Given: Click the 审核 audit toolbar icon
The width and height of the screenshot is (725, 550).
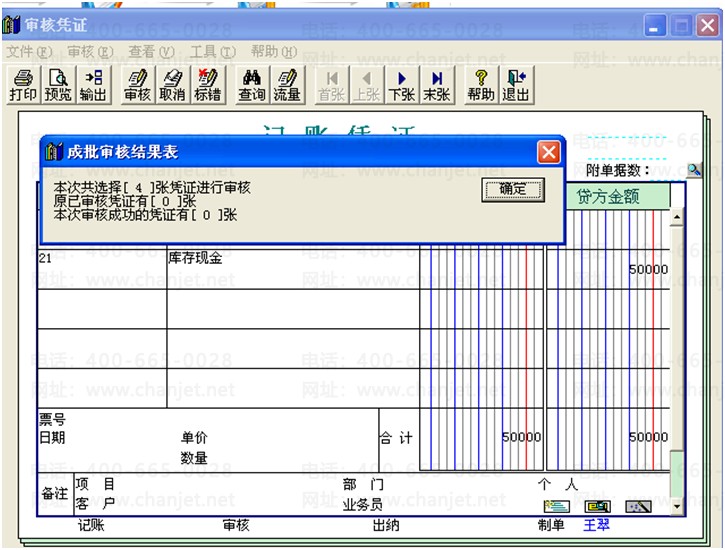Looking at the screenshot, I should pos(137,85).
